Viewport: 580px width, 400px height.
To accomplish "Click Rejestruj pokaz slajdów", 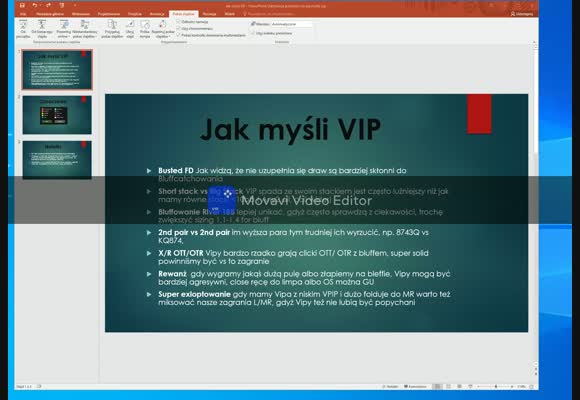I will 163,29.
